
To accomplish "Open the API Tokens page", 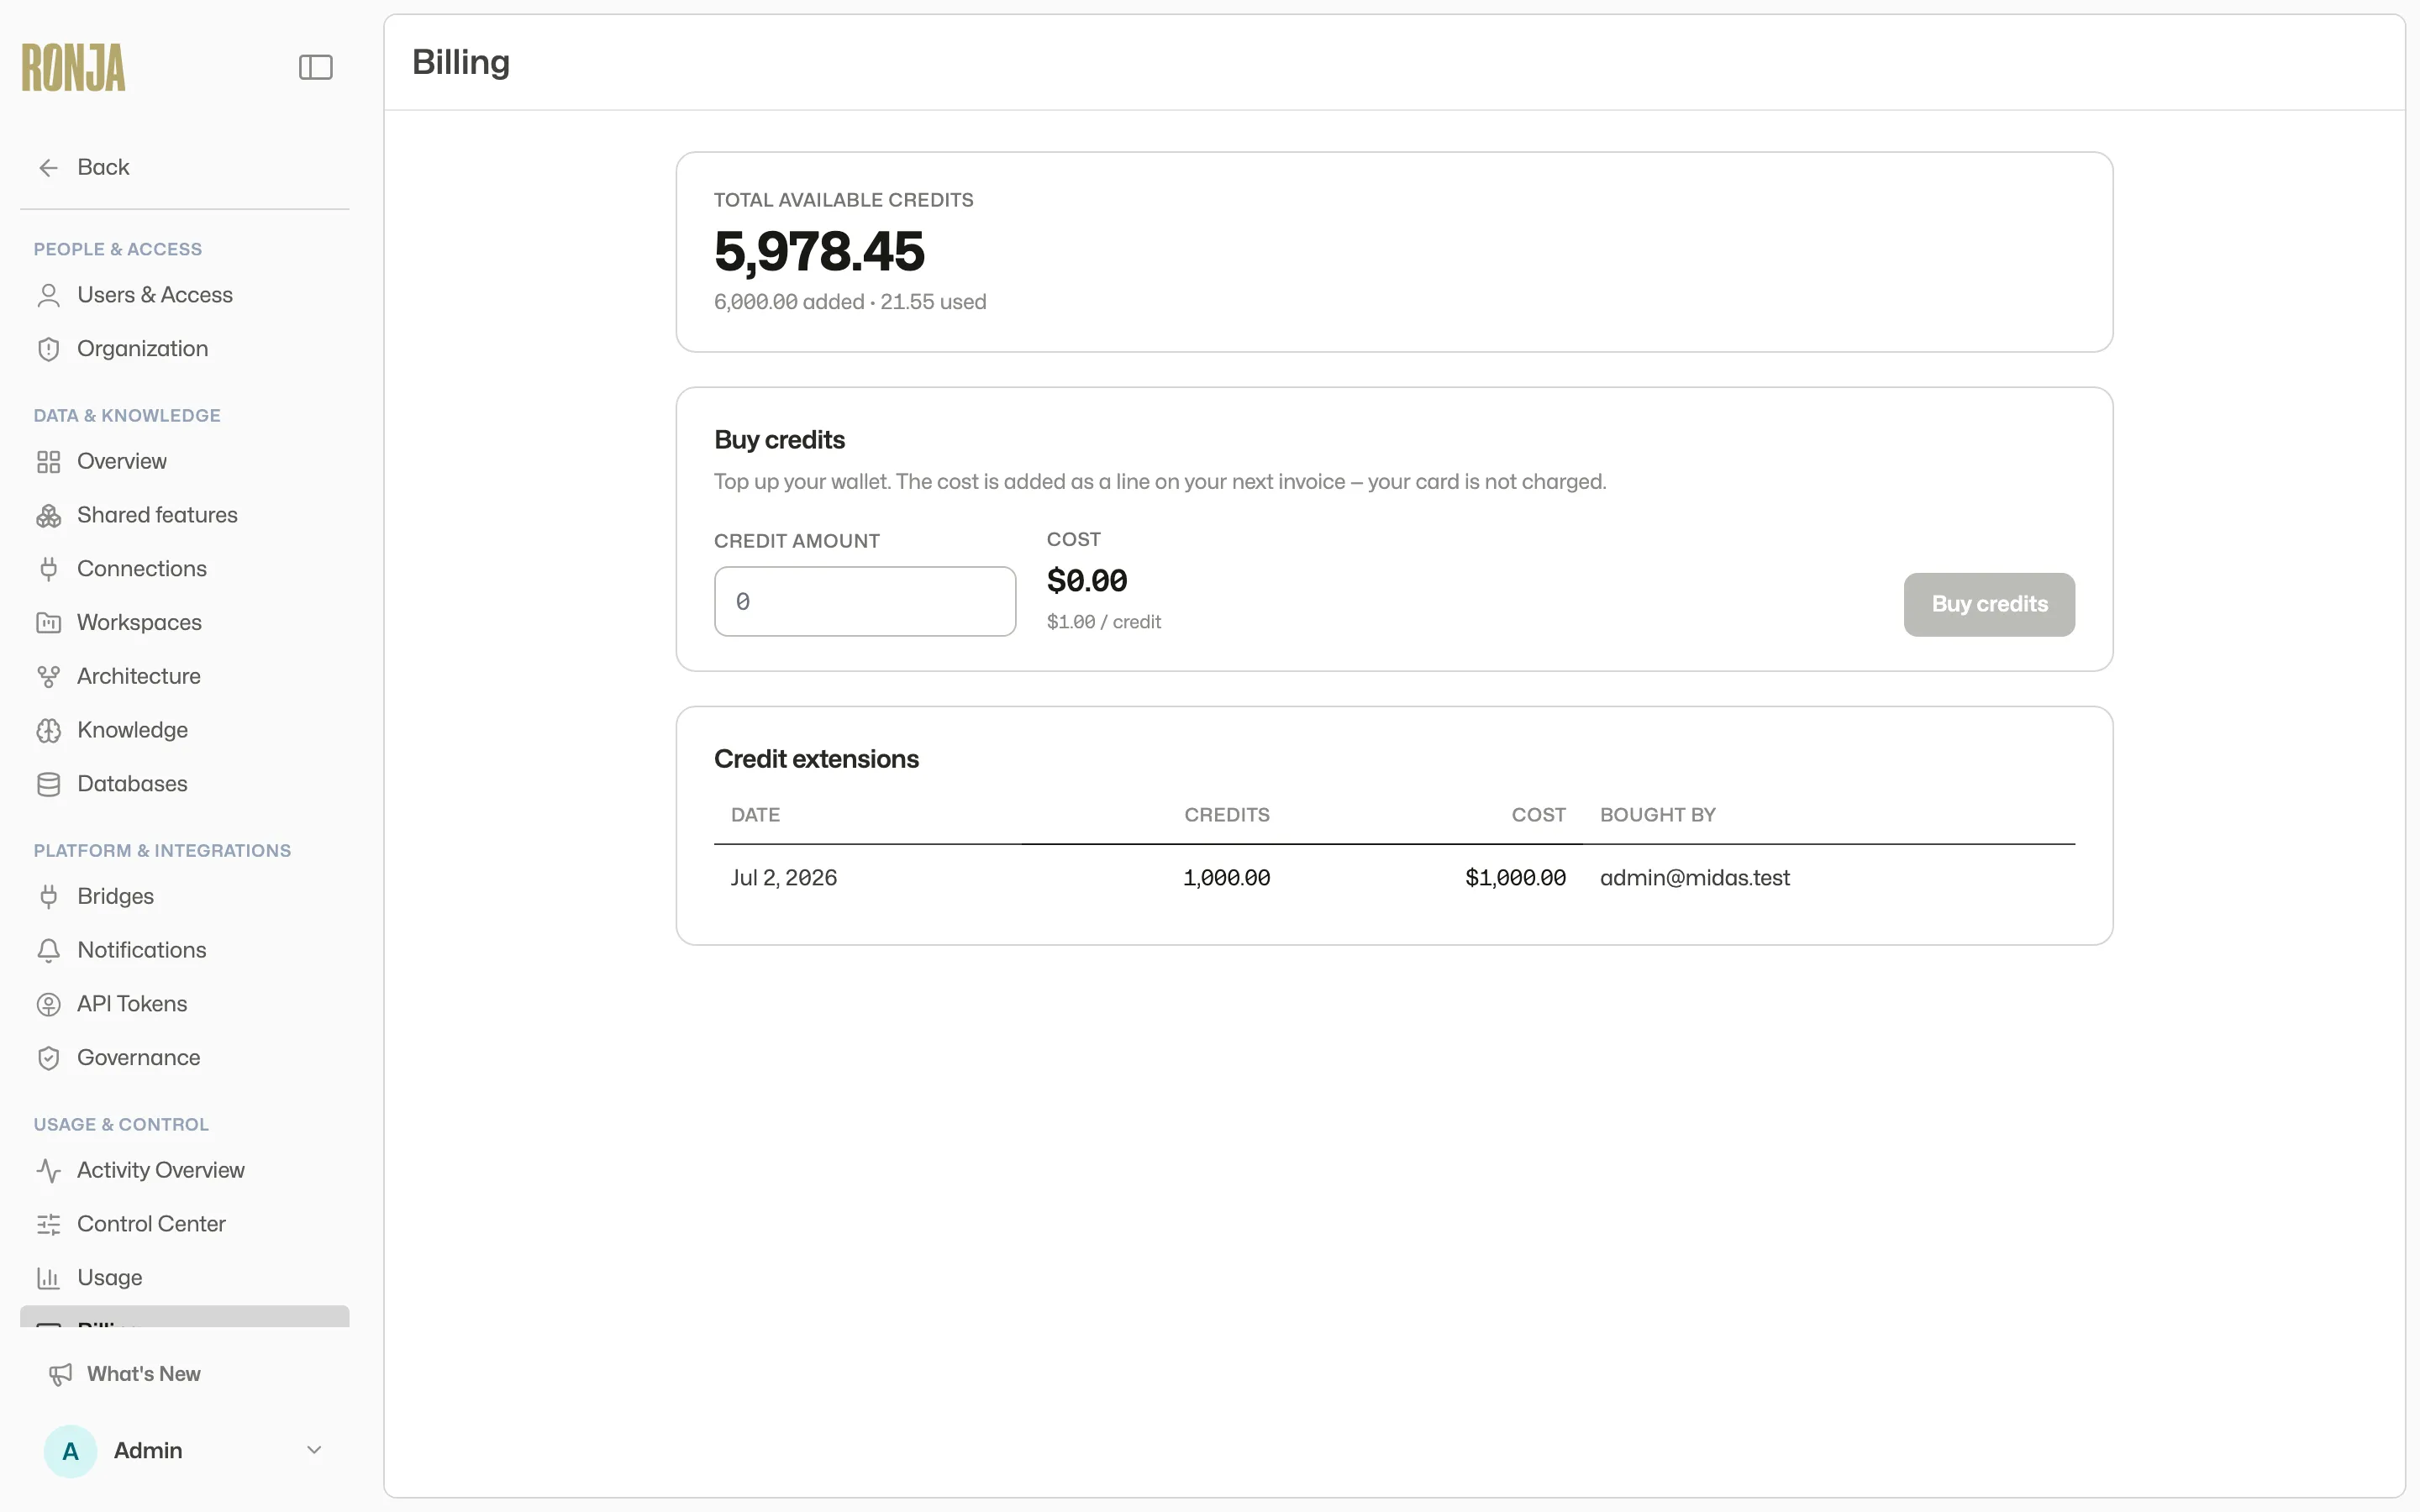I will click(184, 1005).
